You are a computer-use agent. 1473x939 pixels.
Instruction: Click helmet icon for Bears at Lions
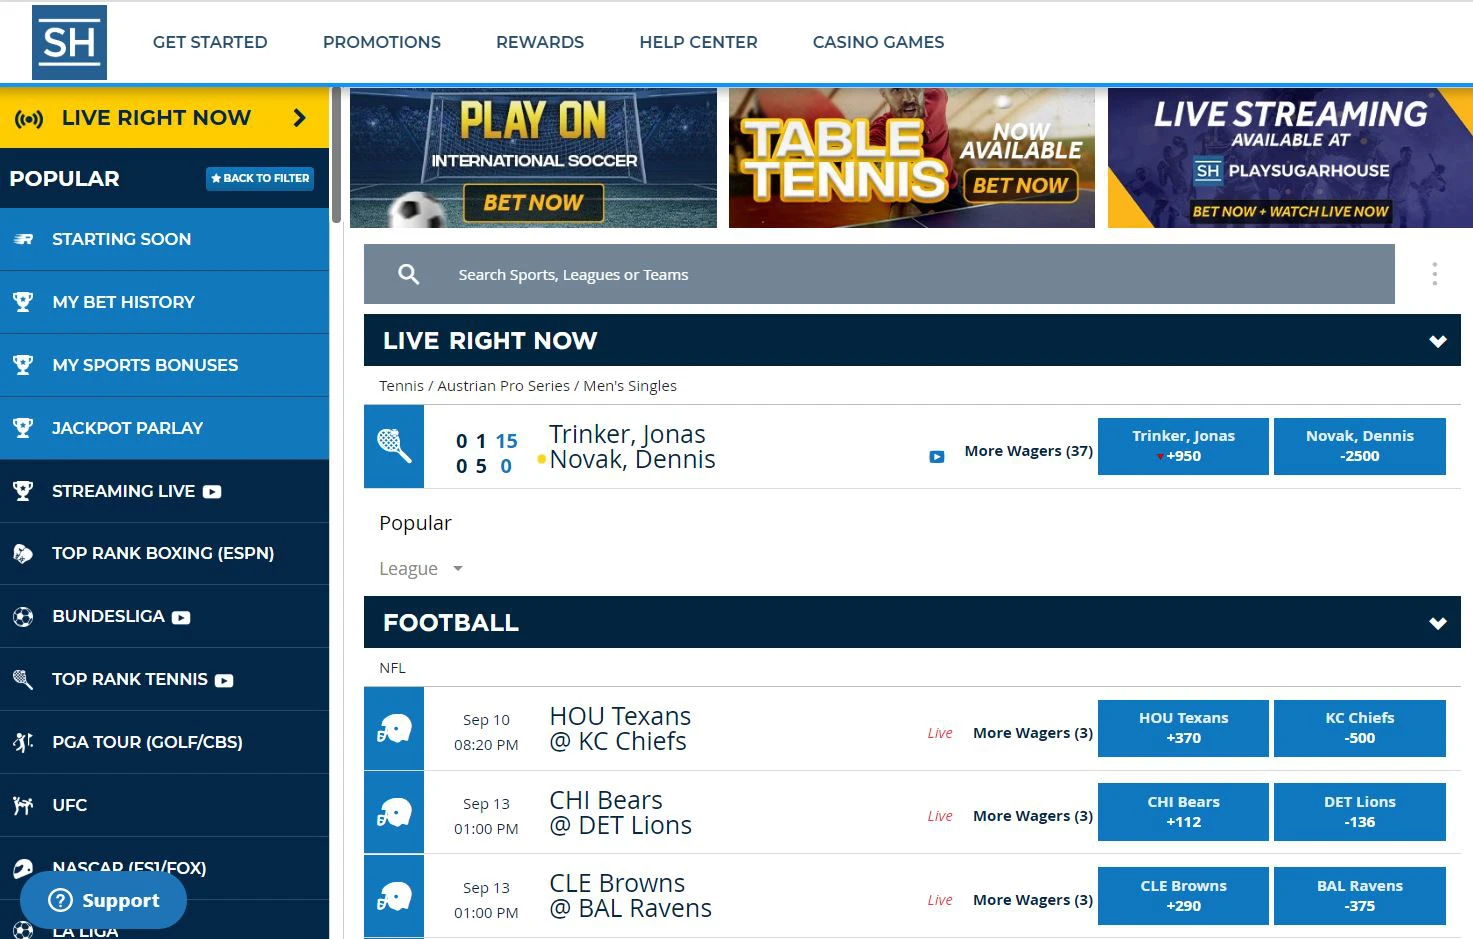point(394,812)
